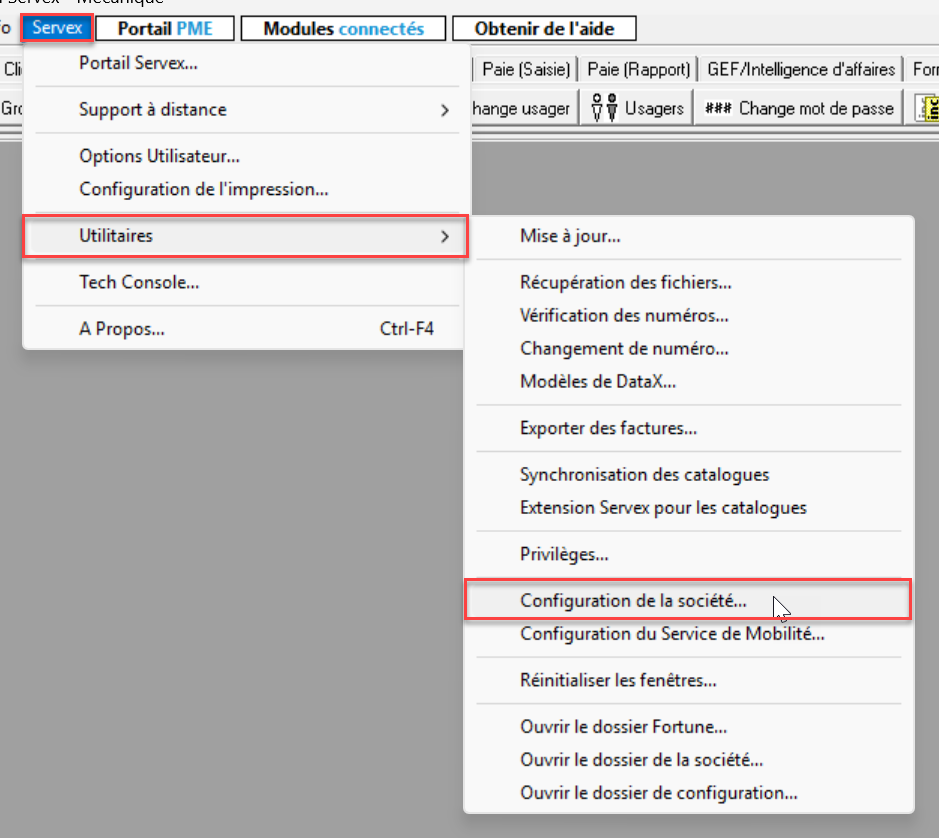The width and height of the screenshot is (939, 838).
Task: Open Tech Console from Servex menu
Action: coord(139,283)
